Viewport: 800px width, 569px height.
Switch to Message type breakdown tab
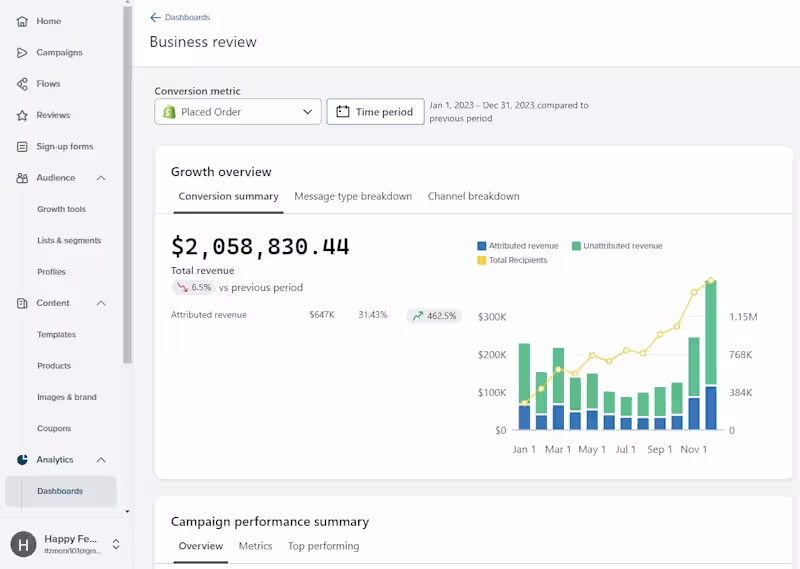click(353, 196)
